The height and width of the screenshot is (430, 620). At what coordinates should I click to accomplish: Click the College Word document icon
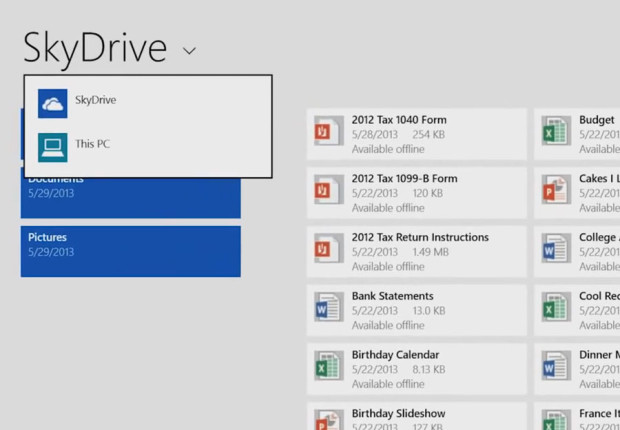click(556, 248)
